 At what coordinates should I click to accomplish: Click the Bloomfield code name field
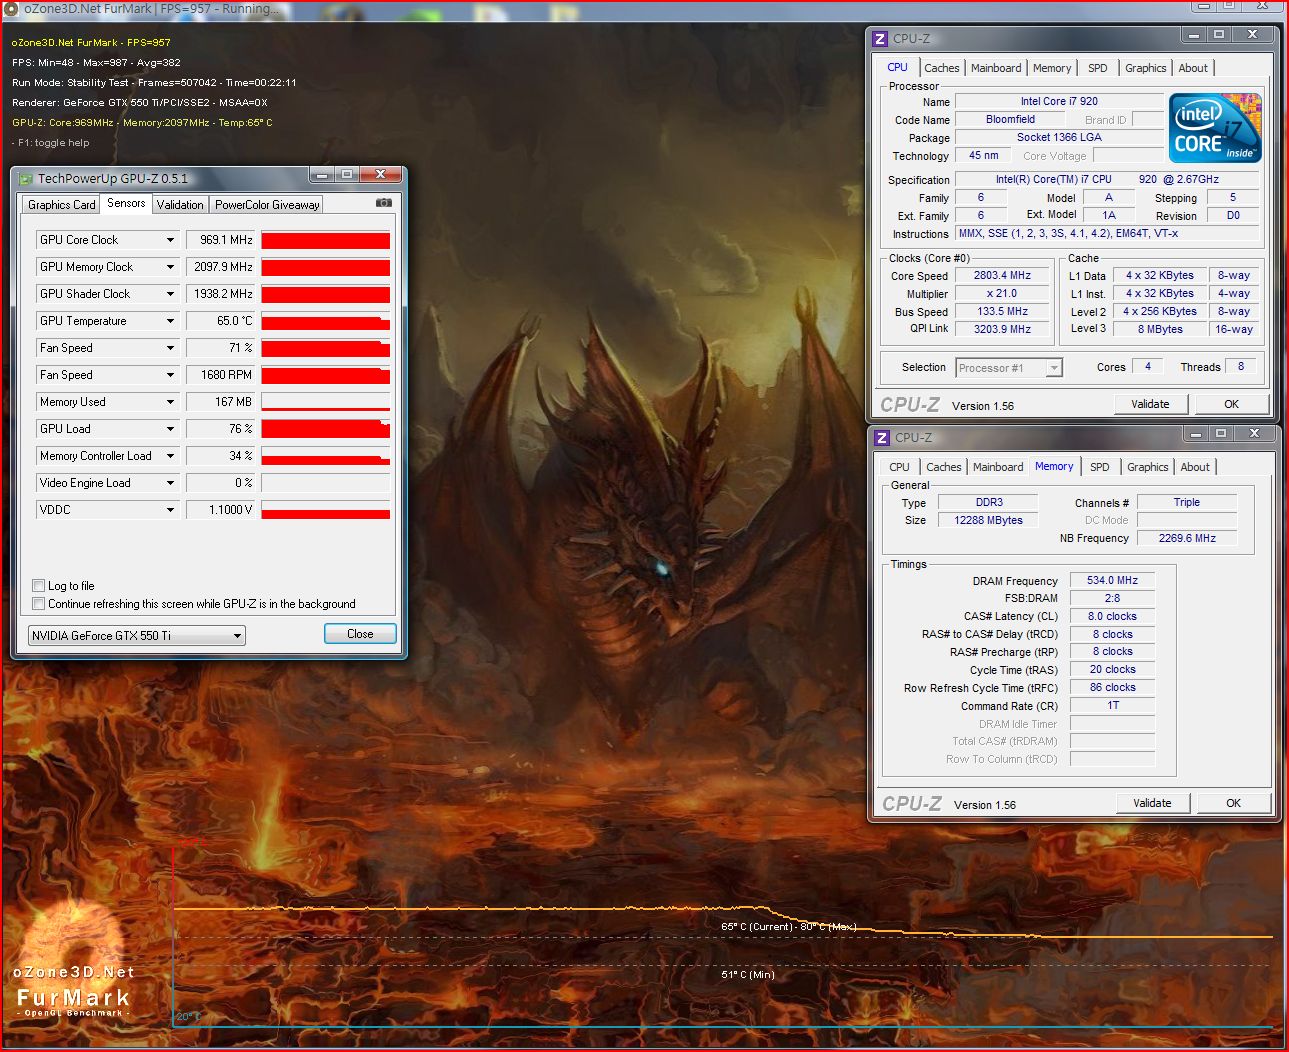(x=1010, y=120)
